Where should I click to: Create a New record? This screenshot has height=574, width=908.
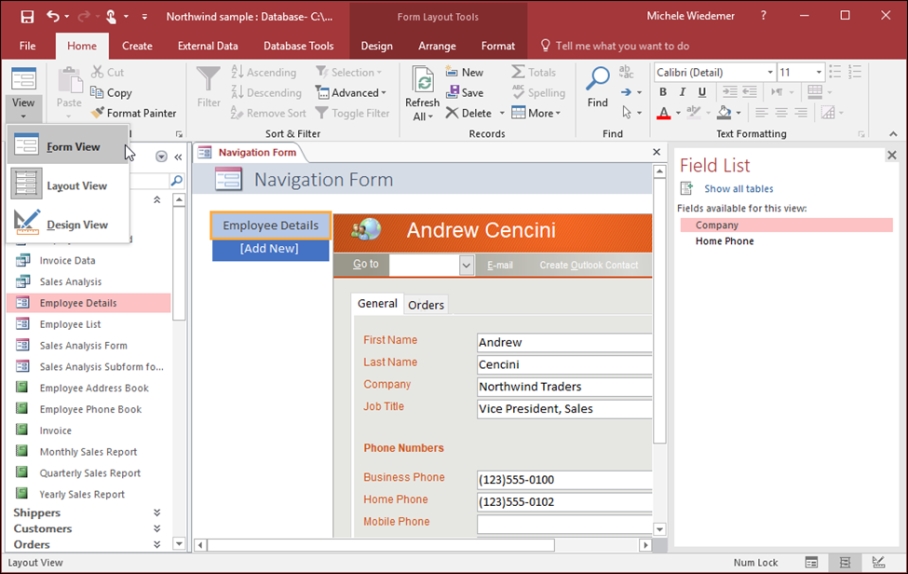(464, 72)
